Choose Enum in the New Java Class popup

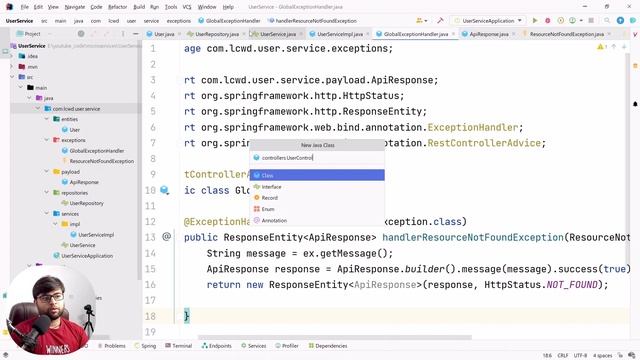pyautogui.click(x=317, y=209)
